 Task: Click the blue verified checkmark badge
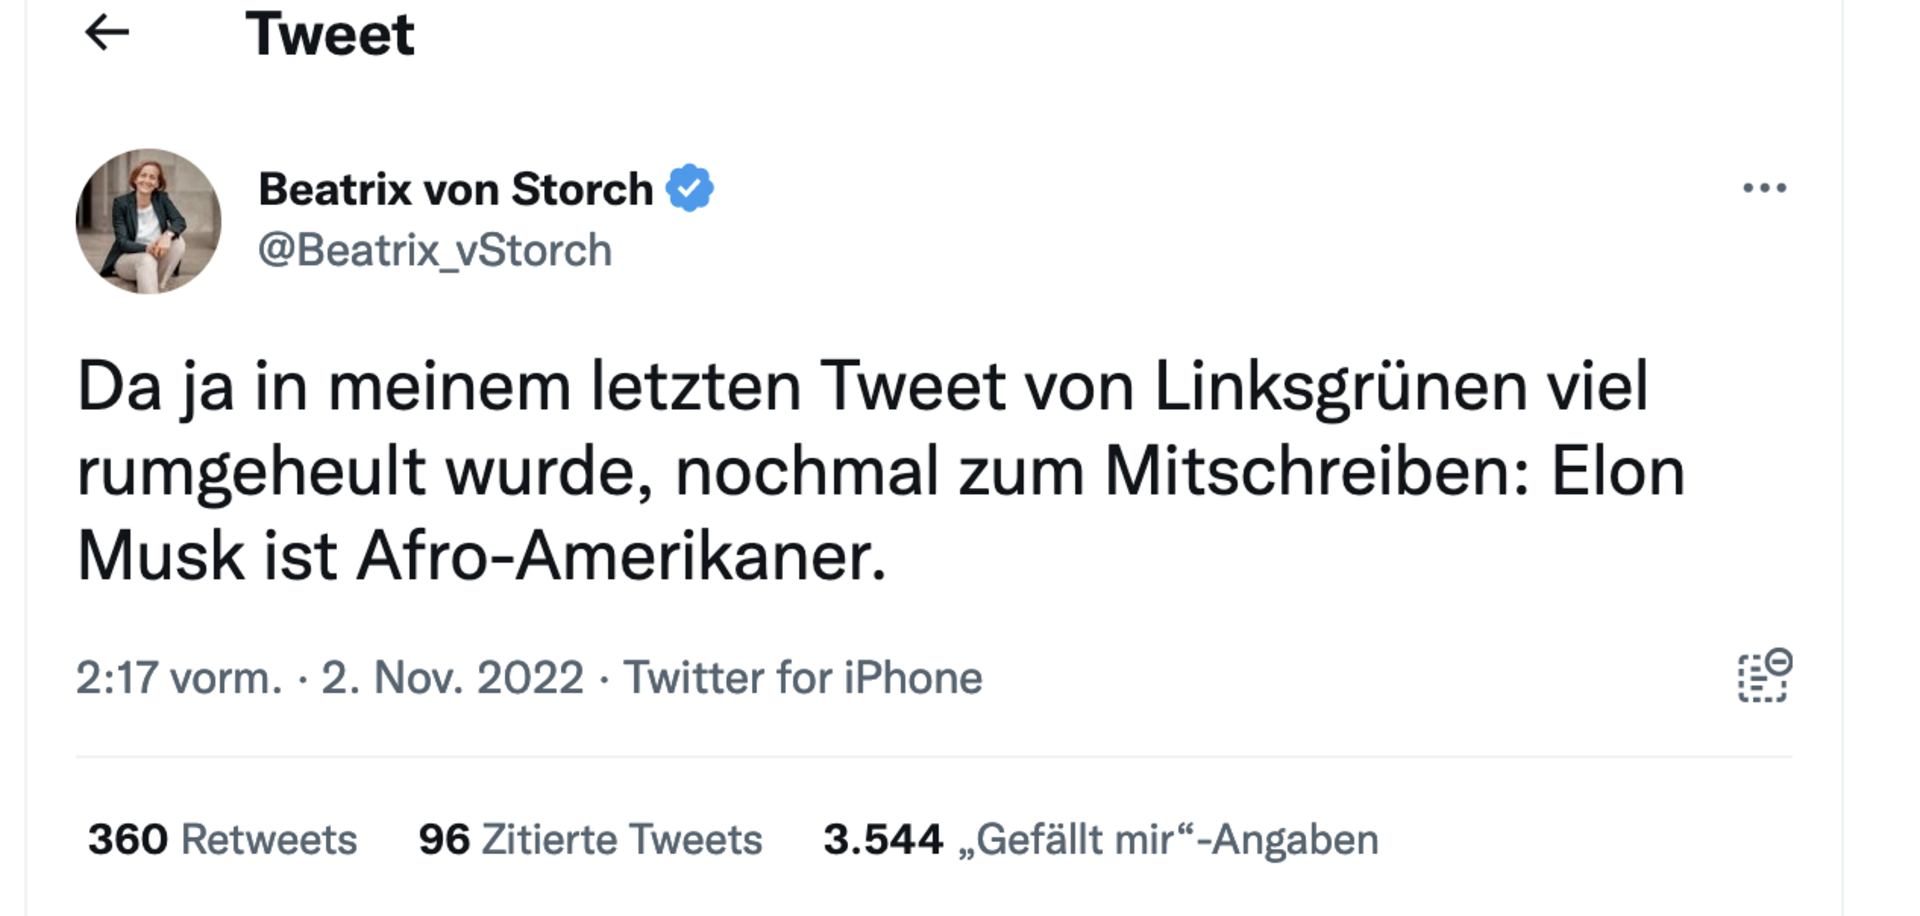(690, 188)
